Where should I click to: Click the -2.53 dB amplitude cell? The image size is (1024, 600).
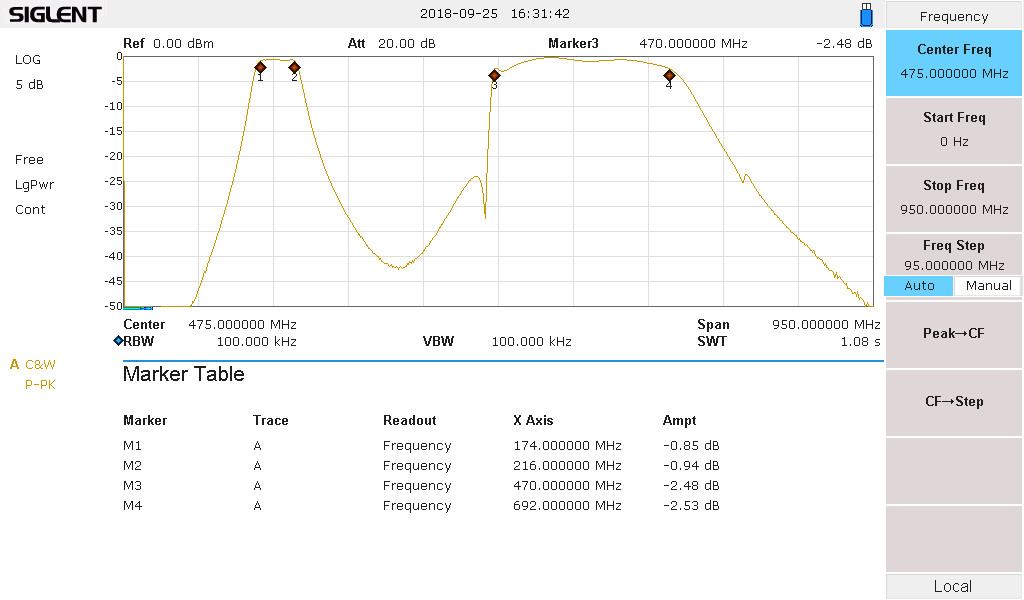click(x=691, y=505)
